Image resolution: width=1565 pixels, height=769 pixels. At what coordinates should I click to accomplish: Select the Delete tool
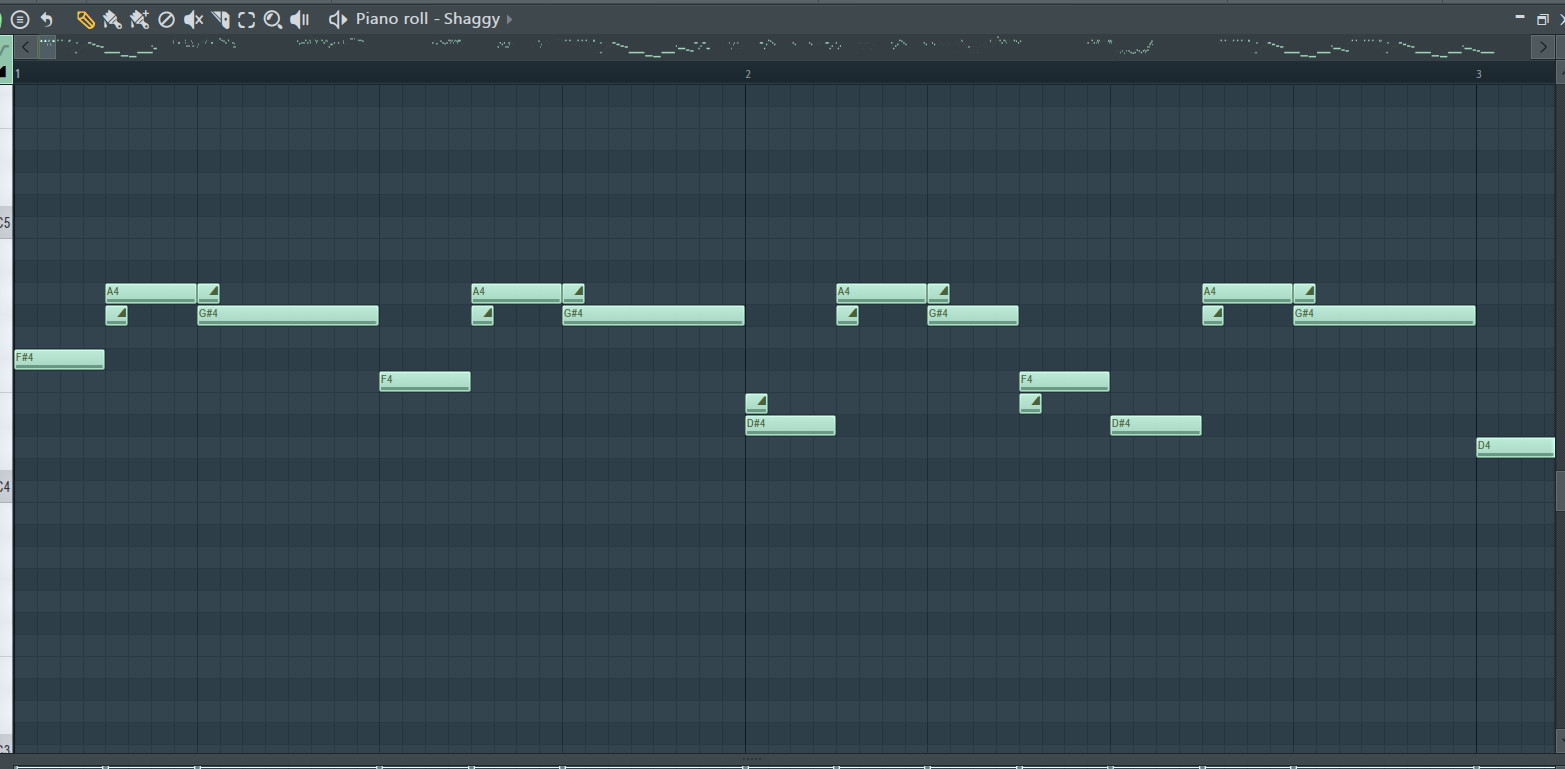tap(166, 18)
